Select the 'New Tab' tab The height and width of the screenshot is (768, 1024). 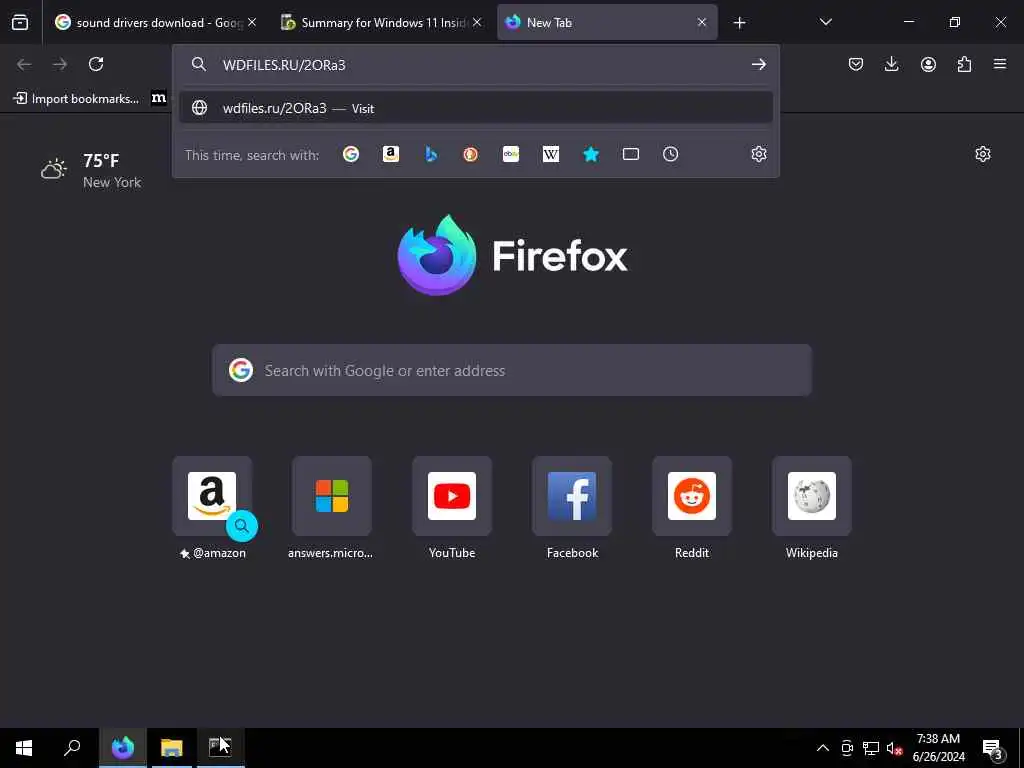click(607, 23)
